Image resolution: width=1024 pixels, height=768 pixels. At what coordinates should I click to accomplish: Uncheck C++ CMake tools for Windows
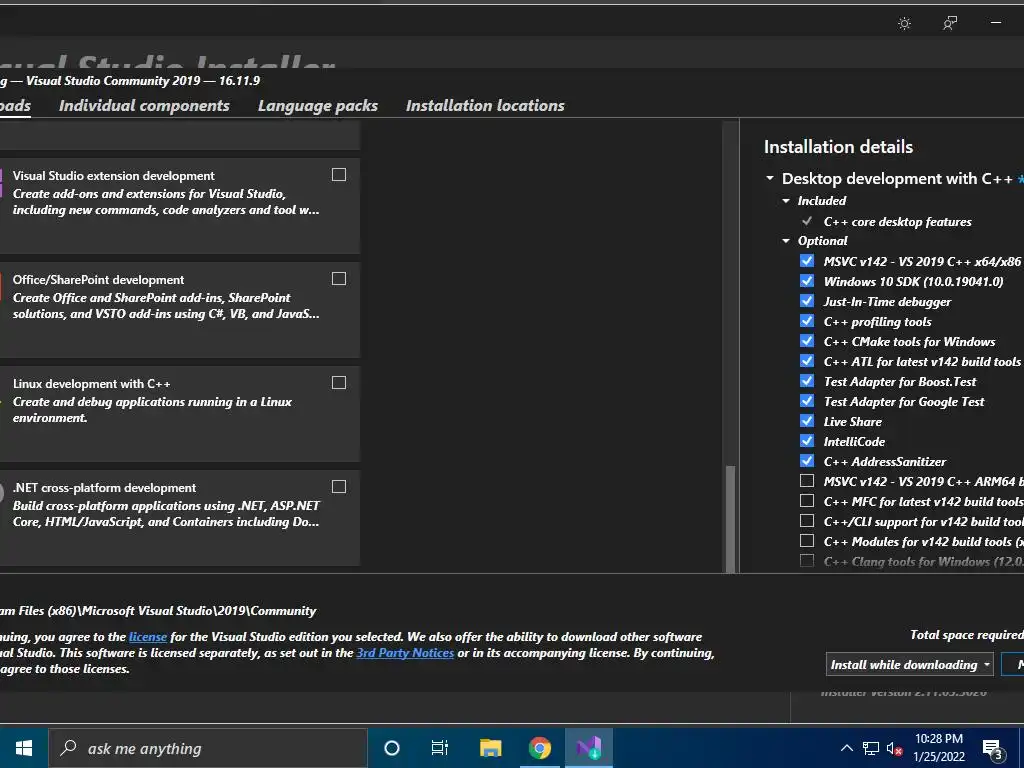807,341
